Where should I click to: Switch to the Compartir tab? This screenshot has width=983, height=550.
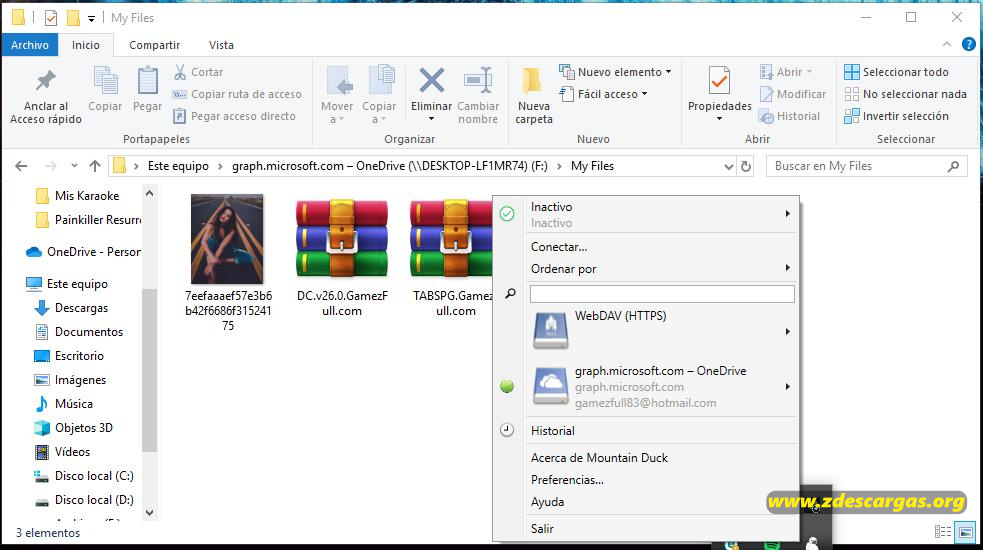[154, 45]
